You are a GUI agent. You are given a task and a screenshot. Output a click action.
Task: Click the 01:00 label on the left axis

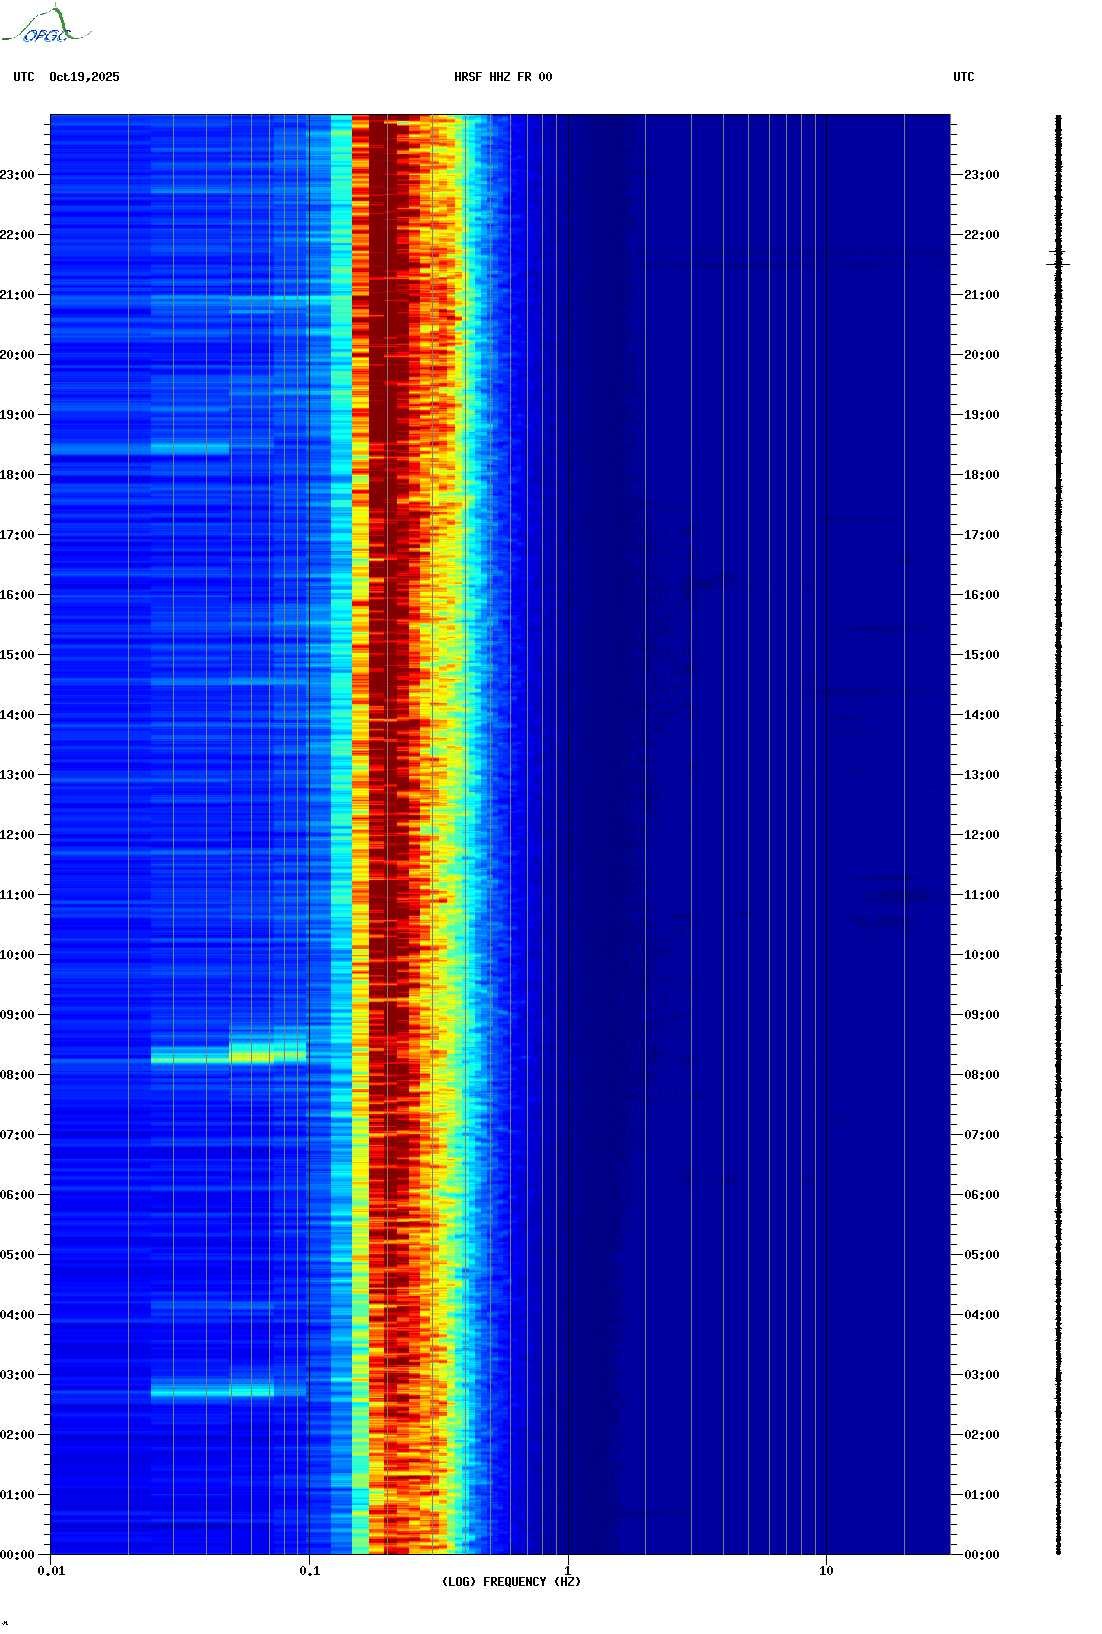click(x=17, y=1495)
